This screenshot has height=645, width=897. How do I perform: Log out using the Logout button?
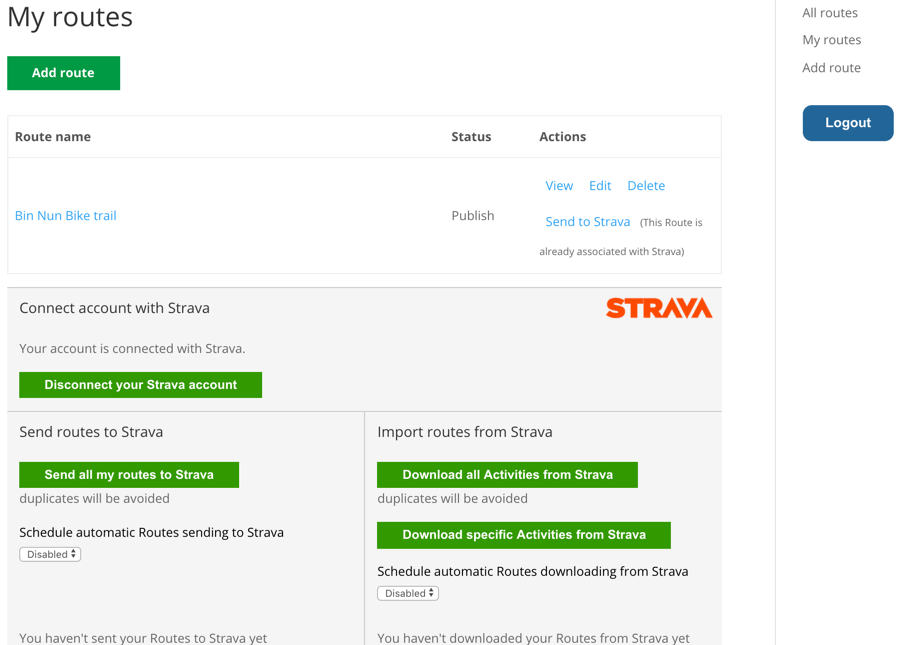point(847,123)
